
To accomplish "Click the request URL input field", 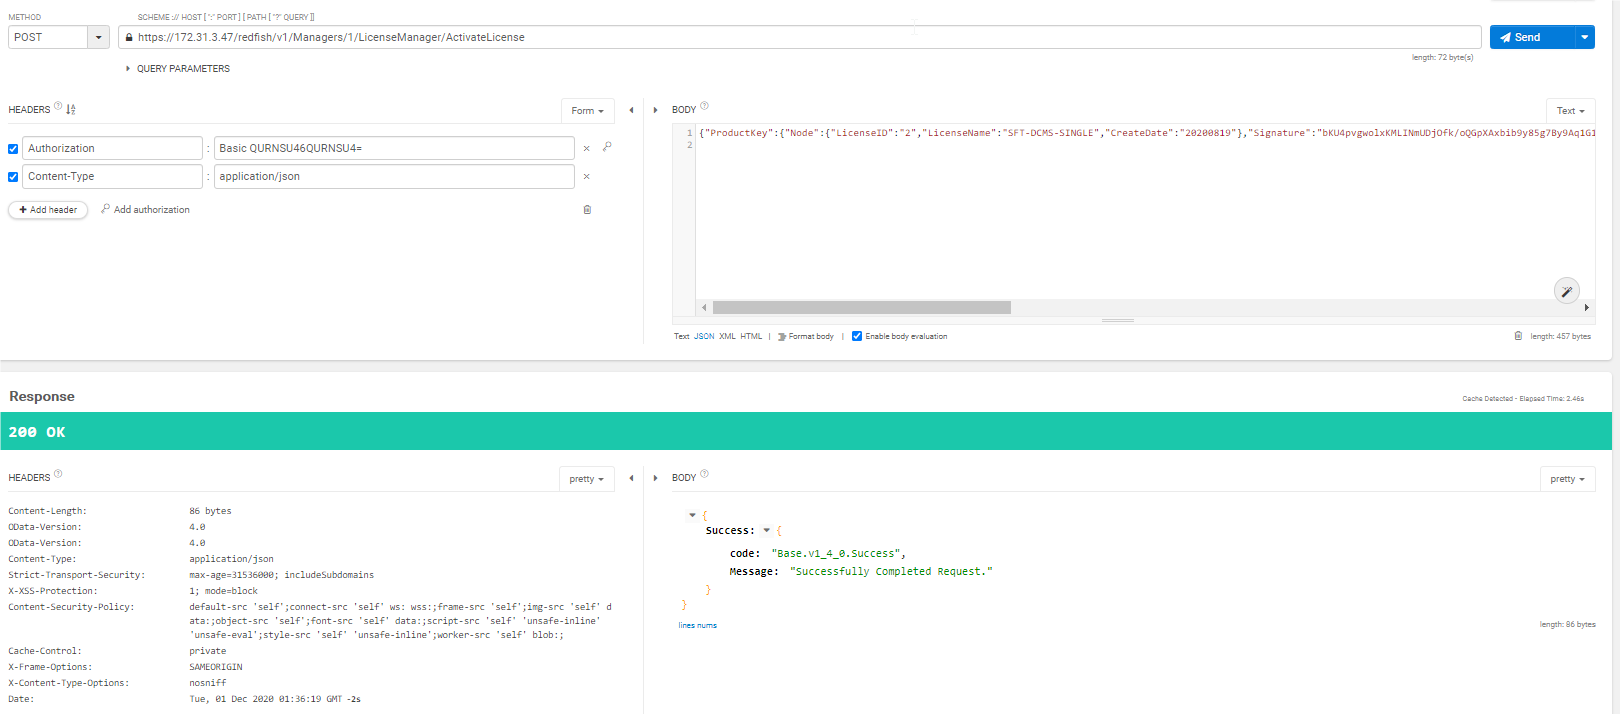I will coord(800,38).
